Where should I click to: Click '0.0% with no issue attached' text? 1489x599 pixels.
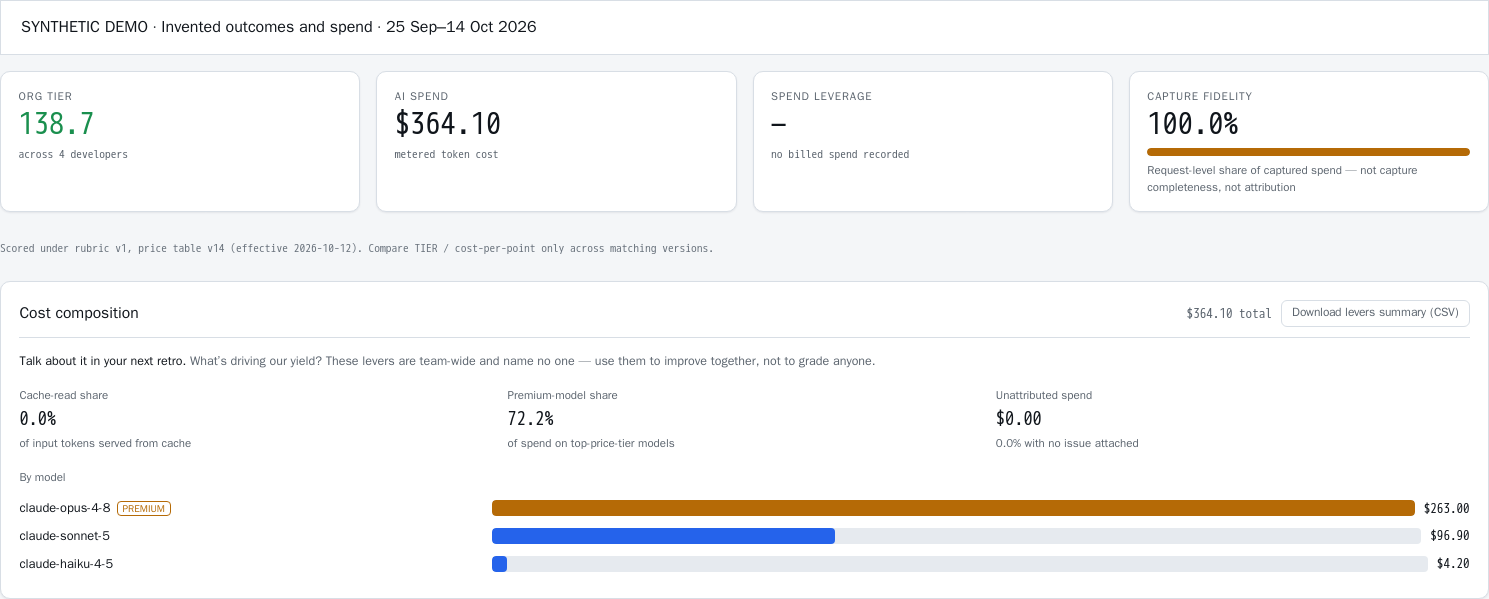point(1067,443)
